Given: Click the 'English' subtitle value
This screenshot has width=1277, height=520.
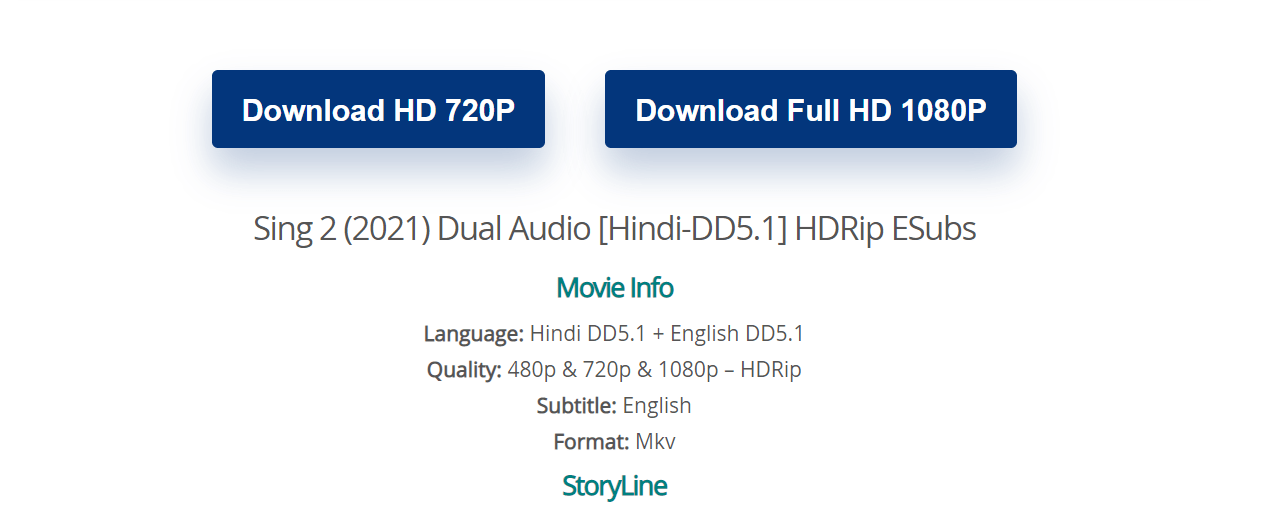Looking at the screenshot, I should pyautogui.click(x=657, y=406).
